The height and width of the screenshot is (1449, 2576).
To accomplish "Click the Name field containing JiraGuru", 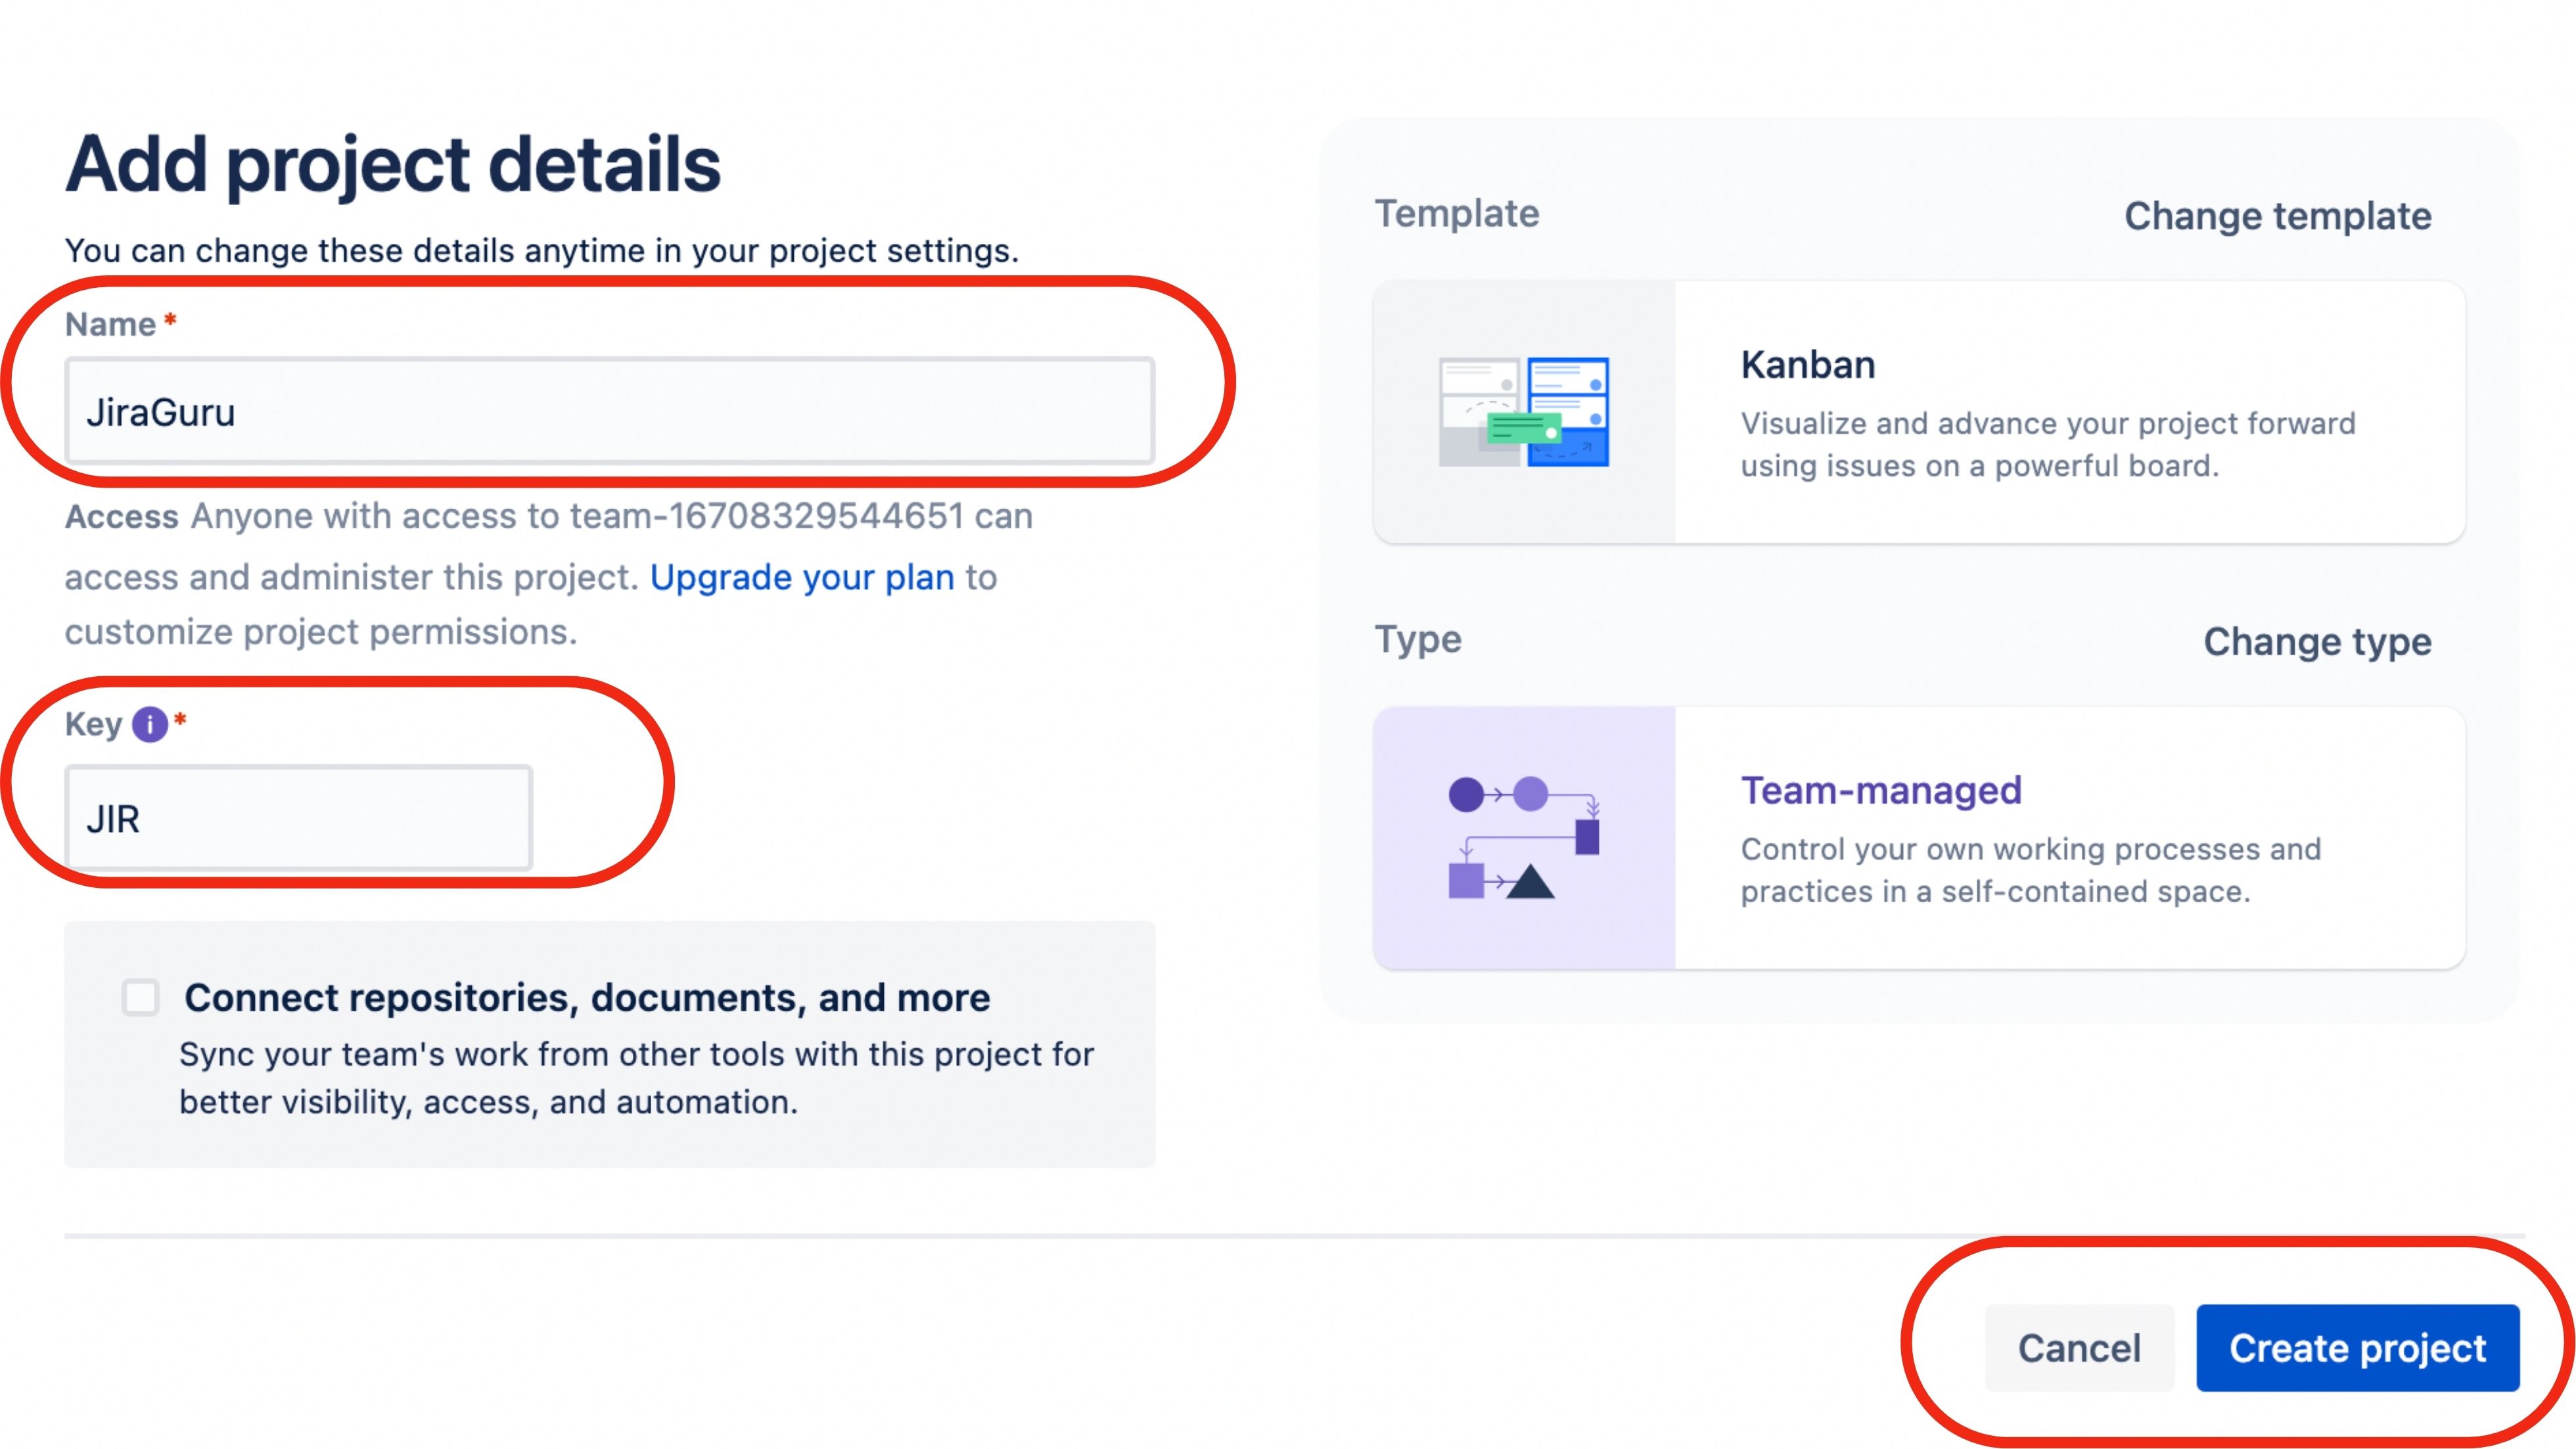I will pos(610,411).
